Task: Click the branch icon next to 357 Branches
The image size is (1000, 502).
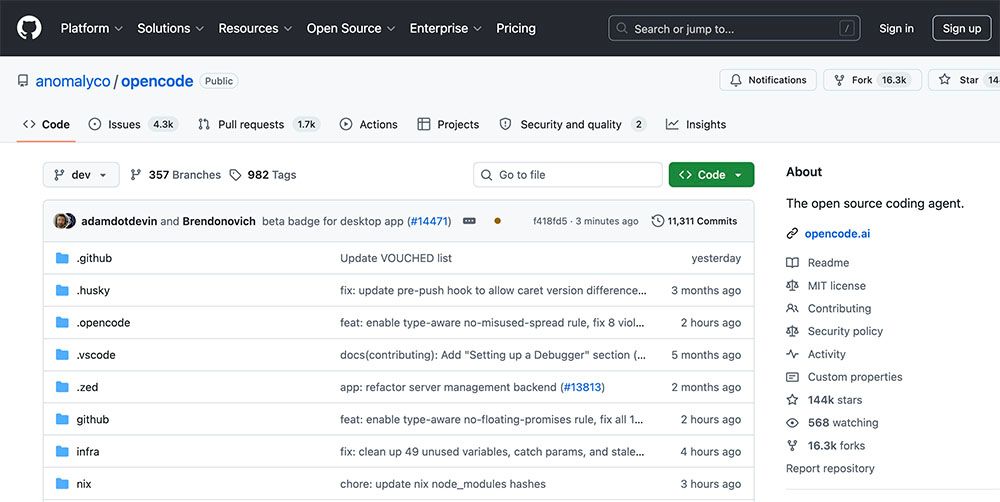Action: tap(135, 175)
